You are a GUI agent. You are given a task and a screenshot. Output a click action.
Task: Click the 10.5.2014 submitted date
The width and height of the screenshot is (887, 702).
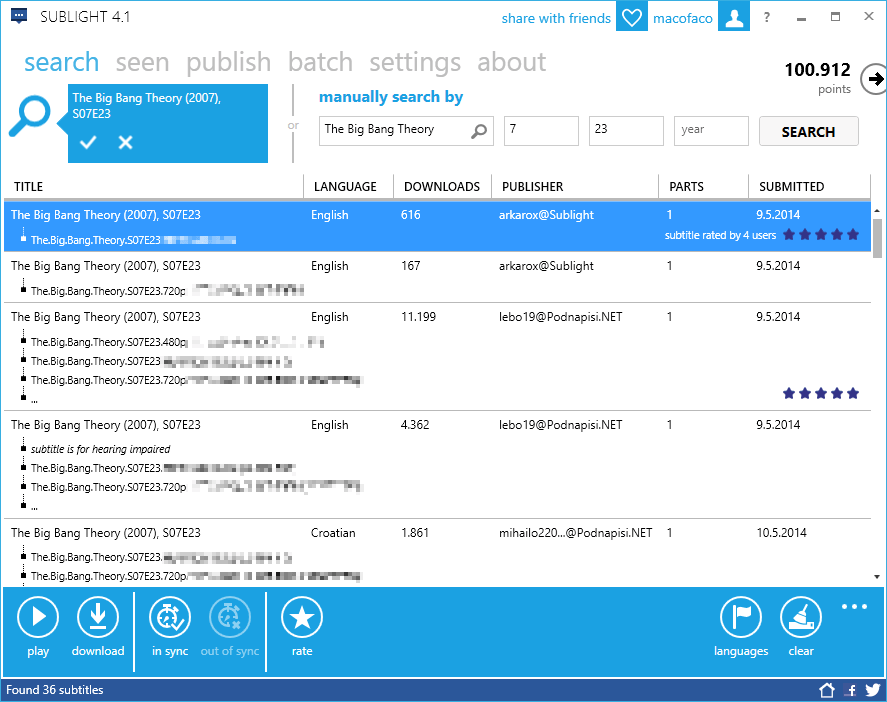tap(781, 533)
